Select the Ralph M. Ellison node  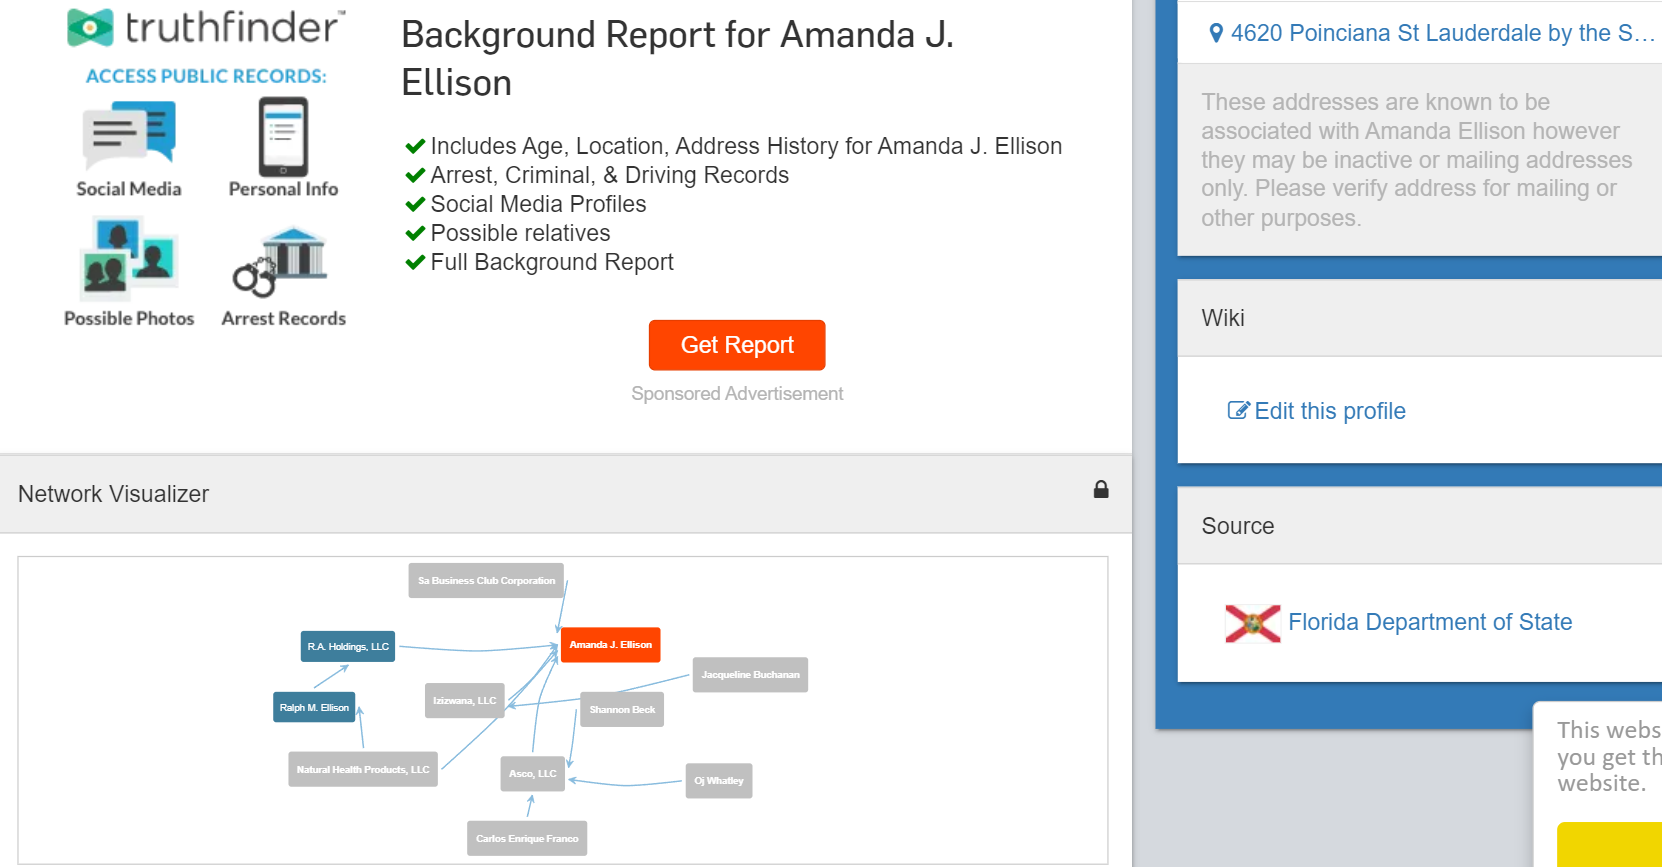click(x=314, y=708)
